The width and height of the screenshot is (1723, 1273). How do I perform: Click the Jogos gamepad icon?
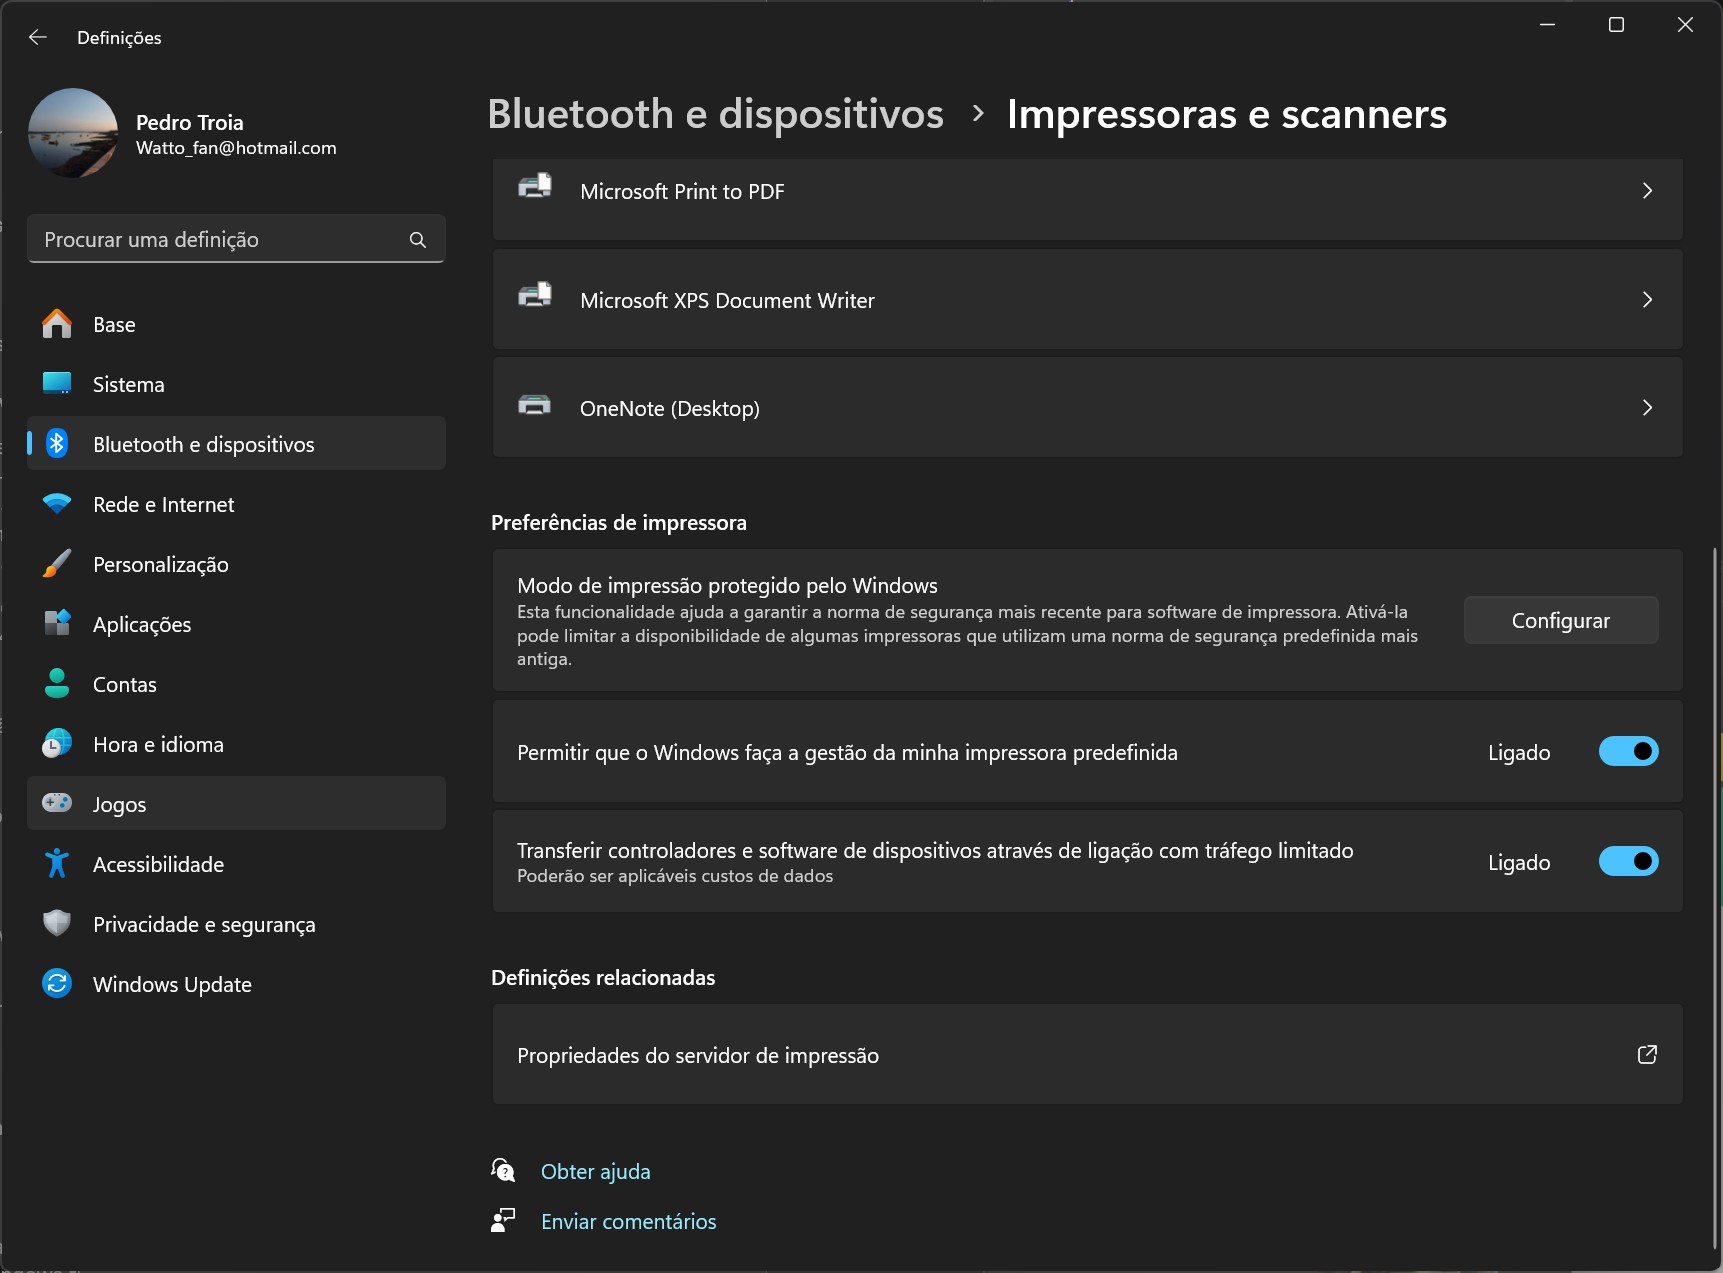(x=57, y=803)
